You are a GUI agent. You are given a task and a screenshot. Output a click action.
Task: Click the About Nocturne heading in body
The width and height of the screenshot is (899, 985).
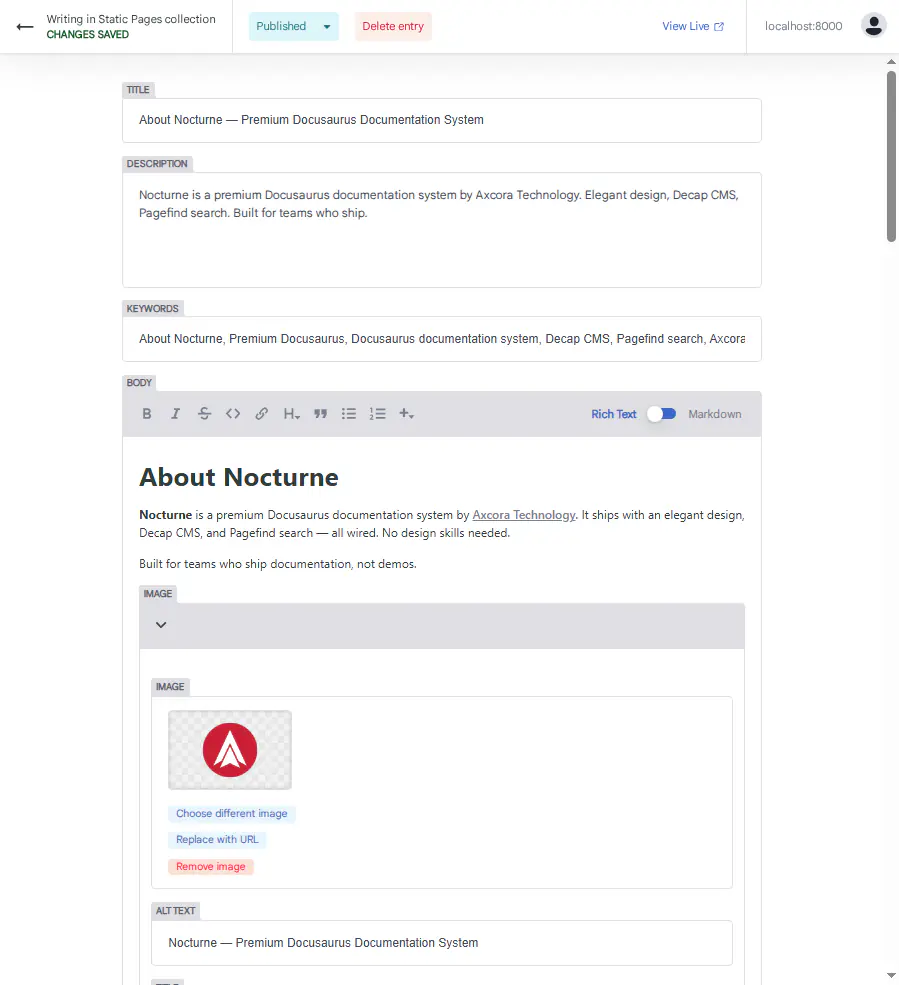tap(239, 477)
